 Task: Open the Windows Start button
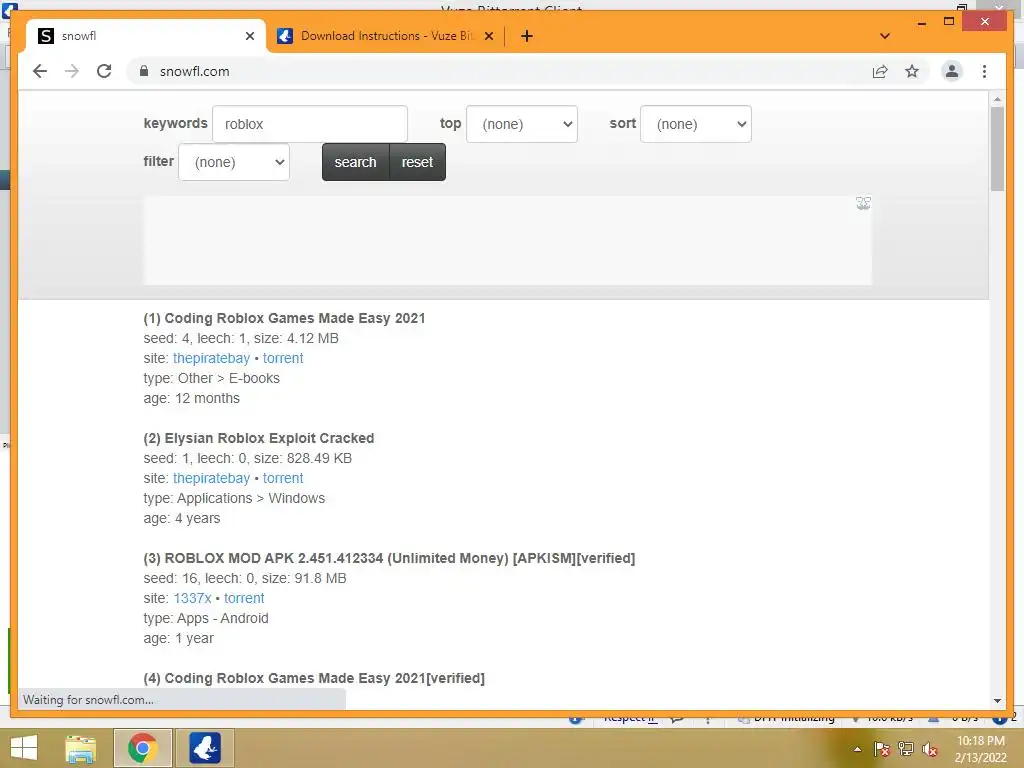[x=24, y=748]
